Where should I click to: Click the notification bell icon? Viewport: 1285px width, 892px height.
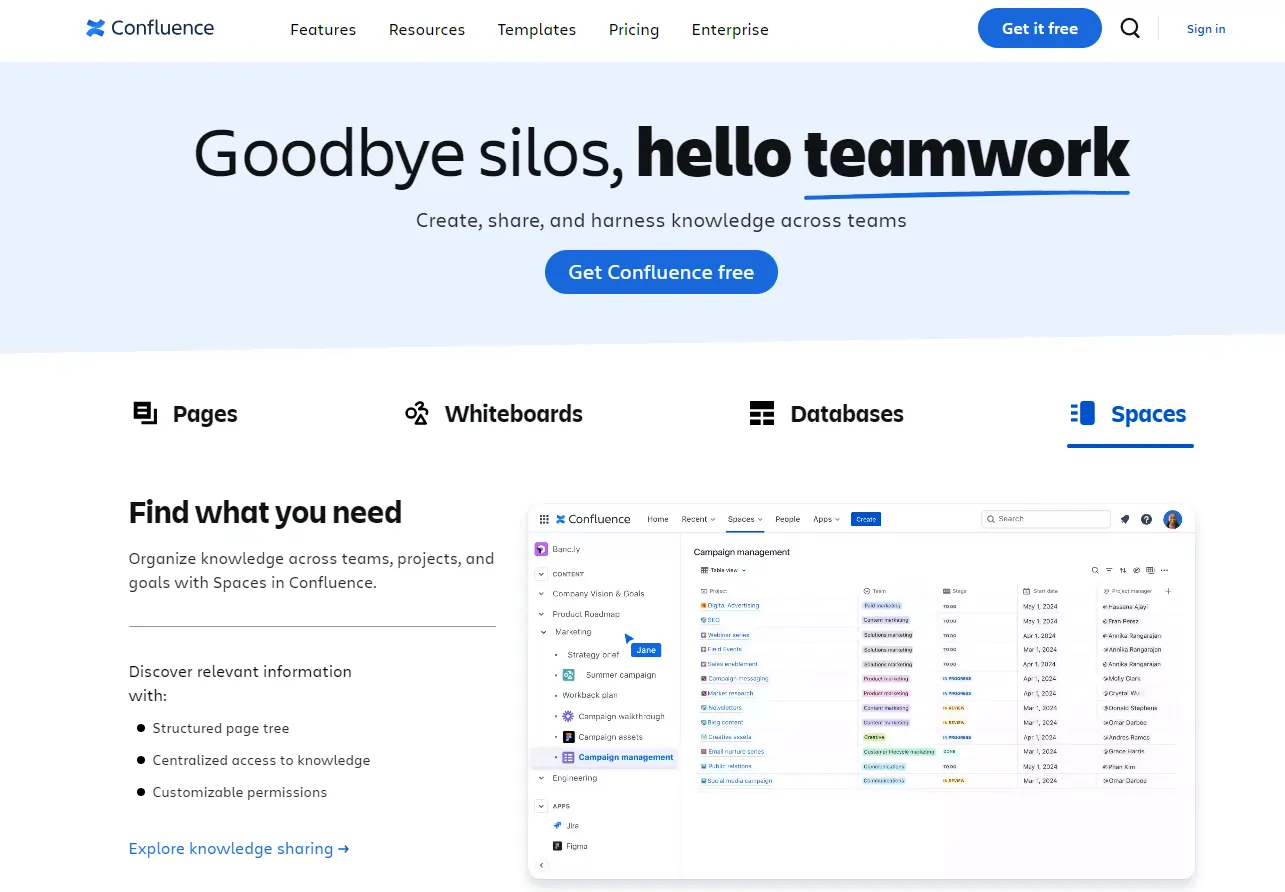point(1124,519)
